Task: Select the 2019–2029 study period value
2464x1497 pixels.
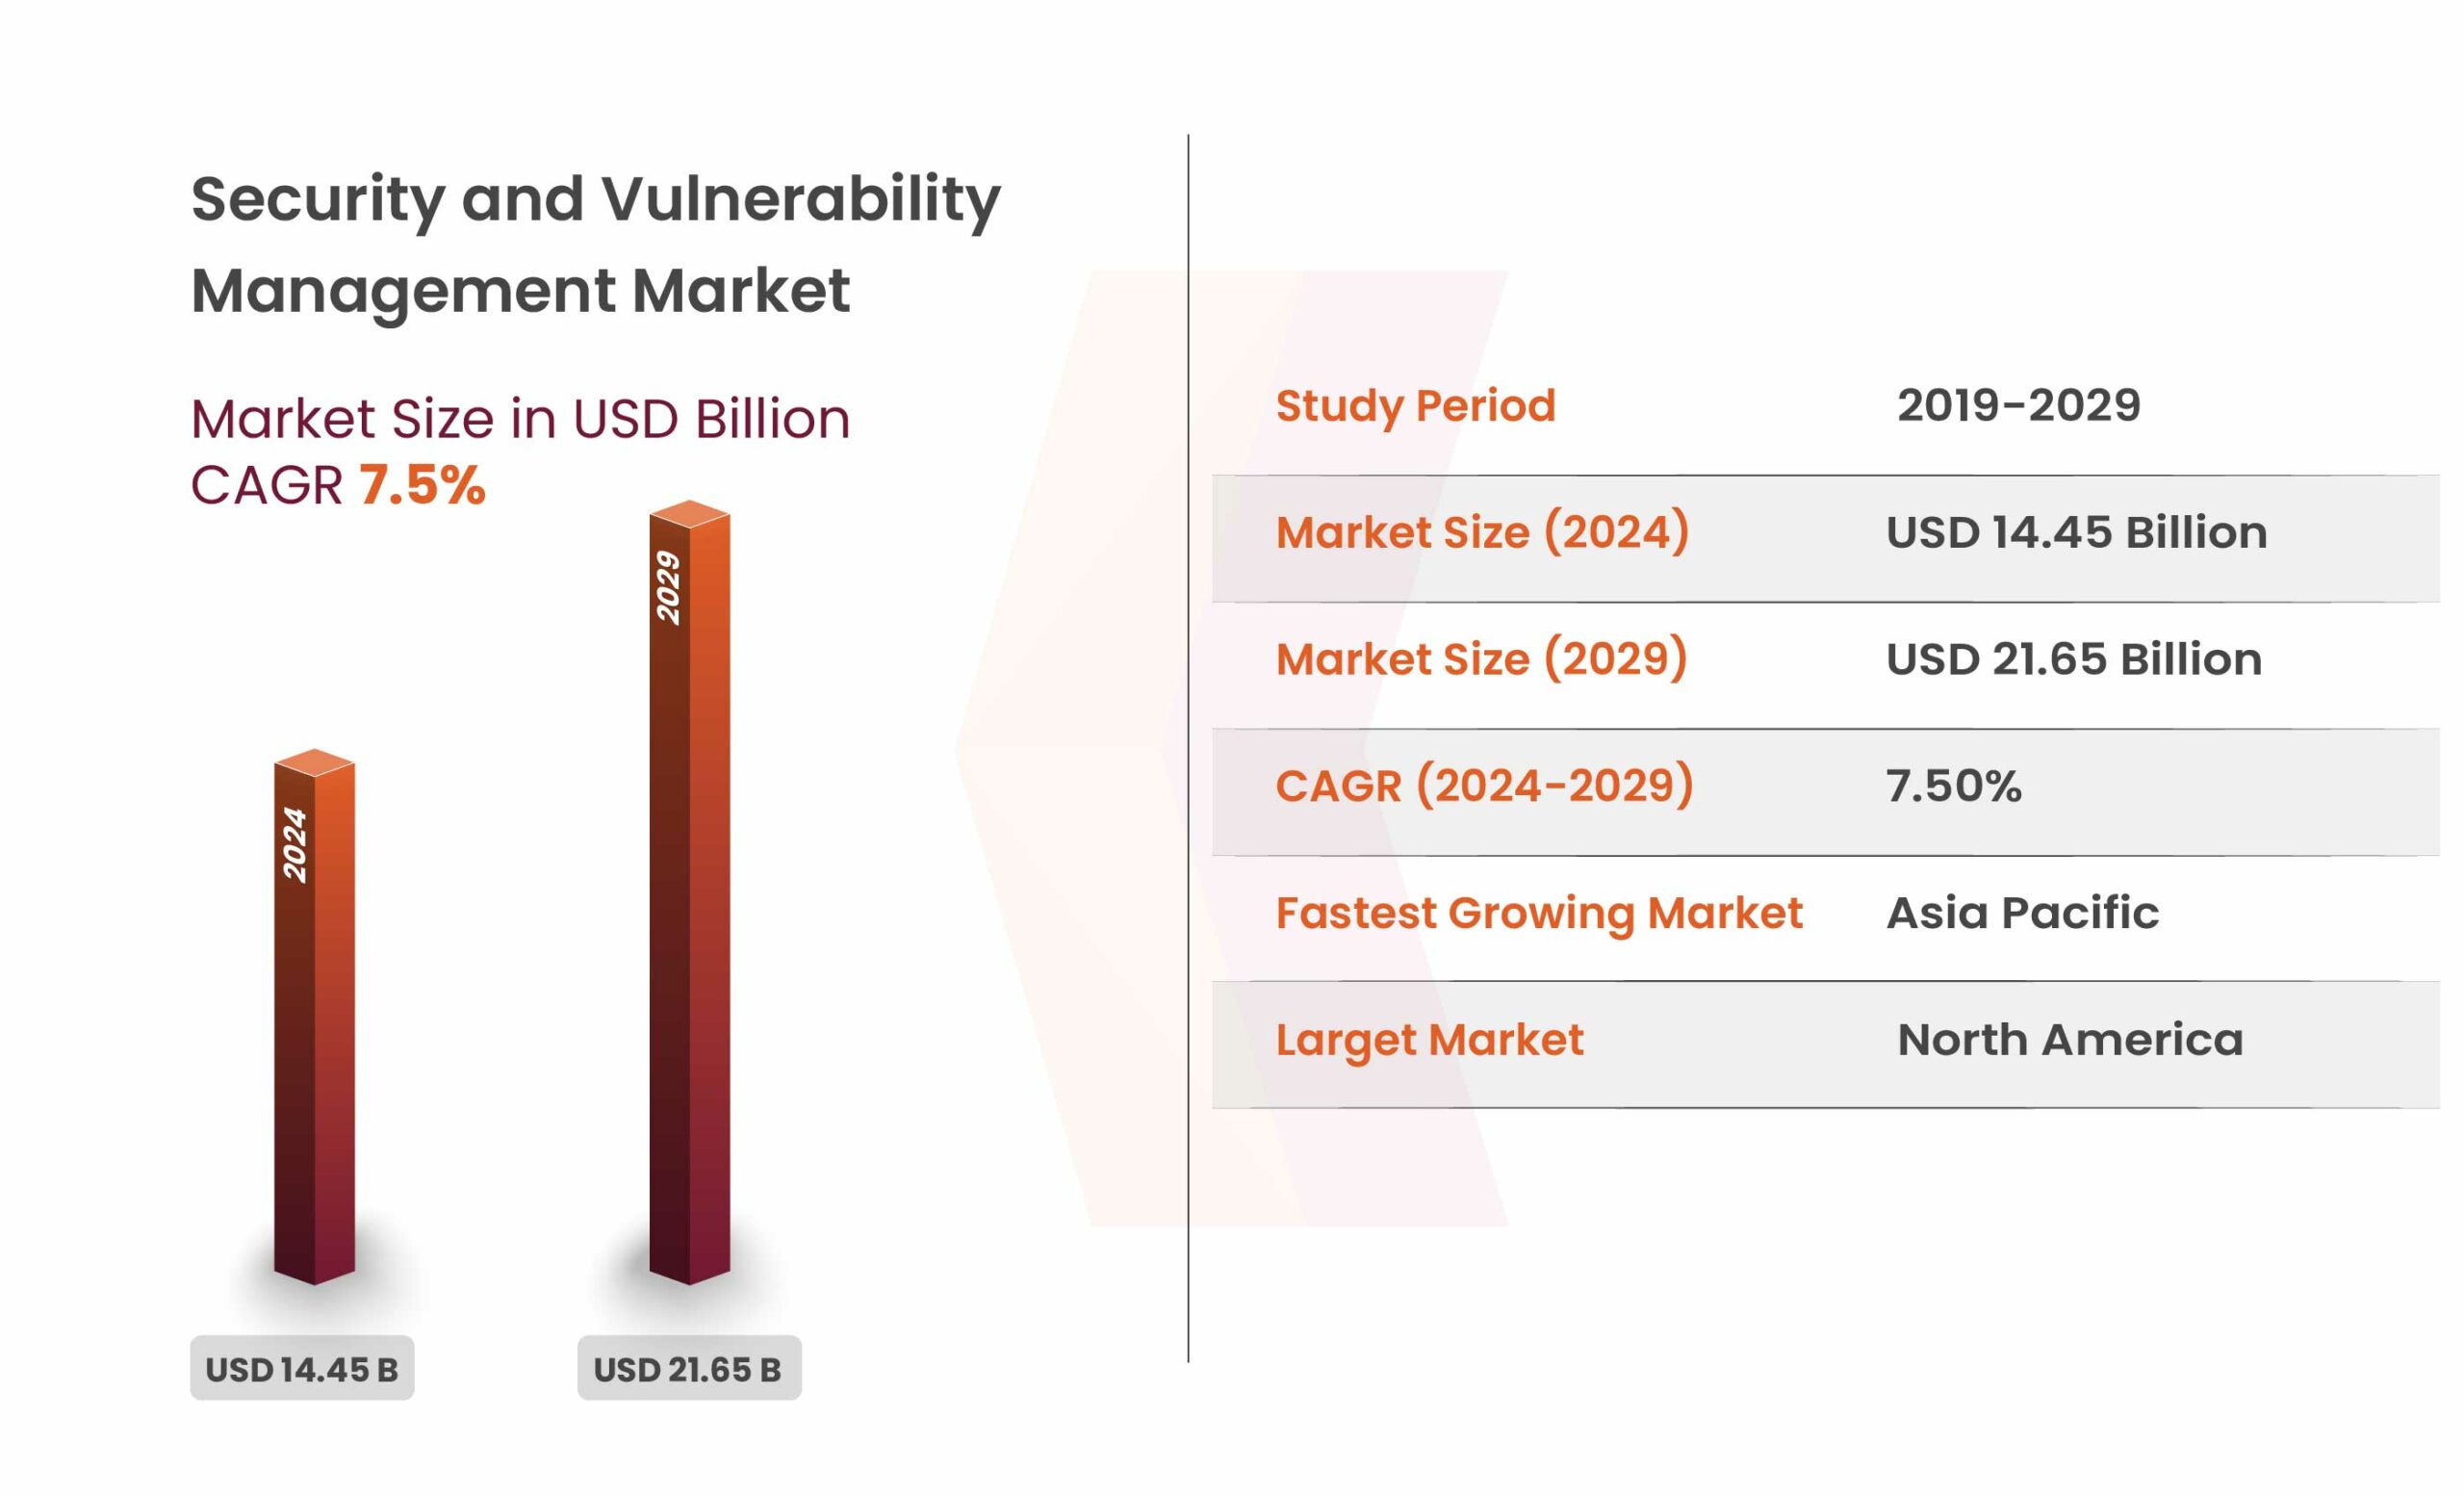Action: tap(2018, 405)
